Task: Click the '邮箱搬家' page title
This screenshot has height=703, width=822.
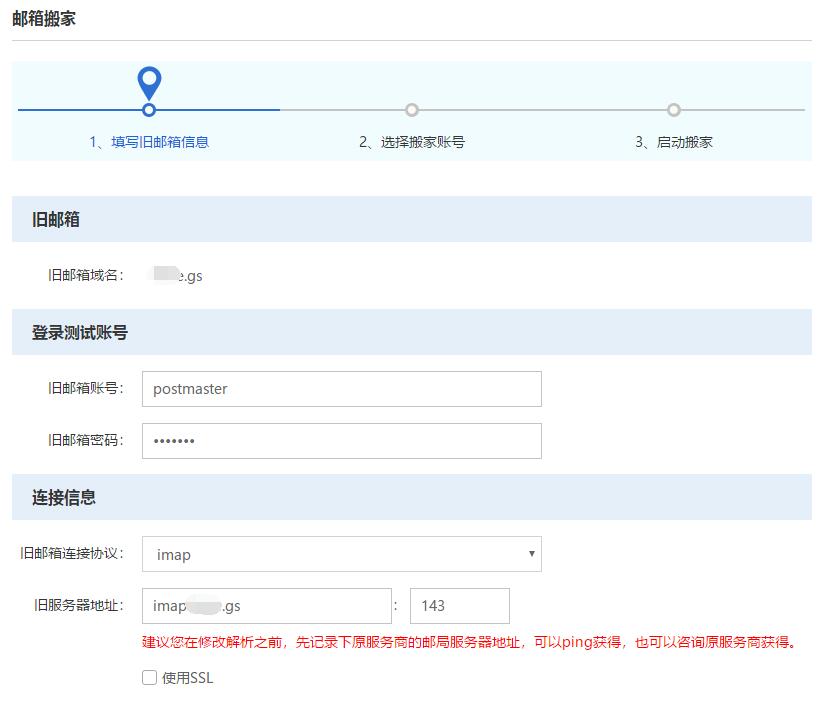Action: (44, 18)
